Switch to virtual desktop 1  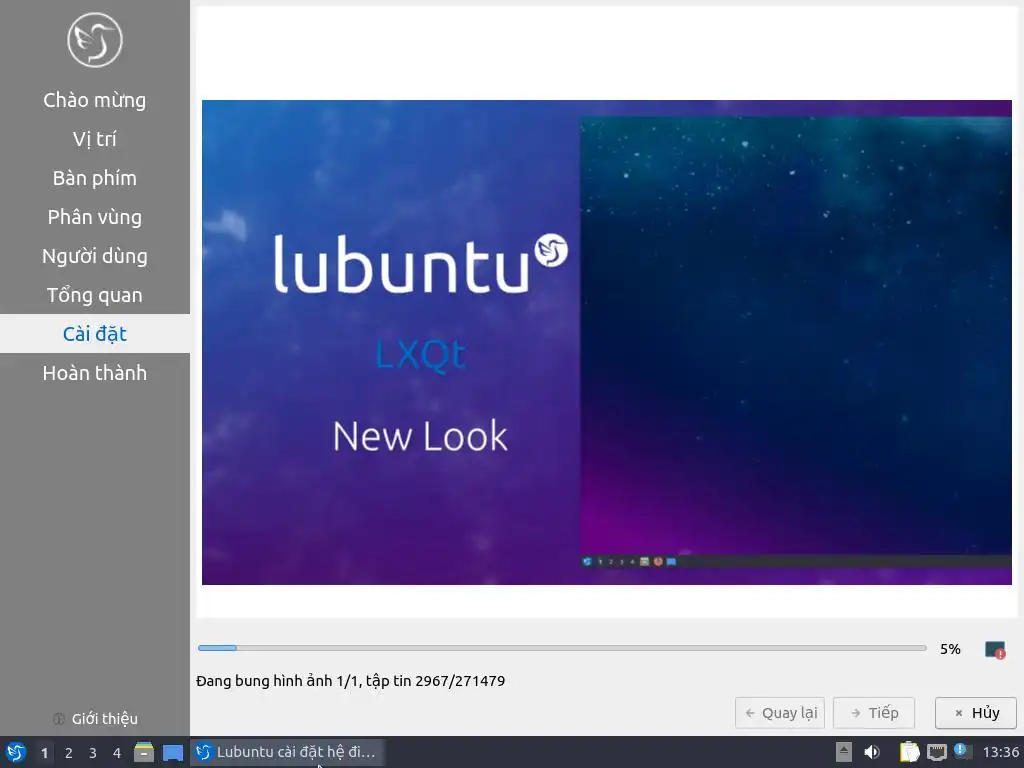click(44, 753)
